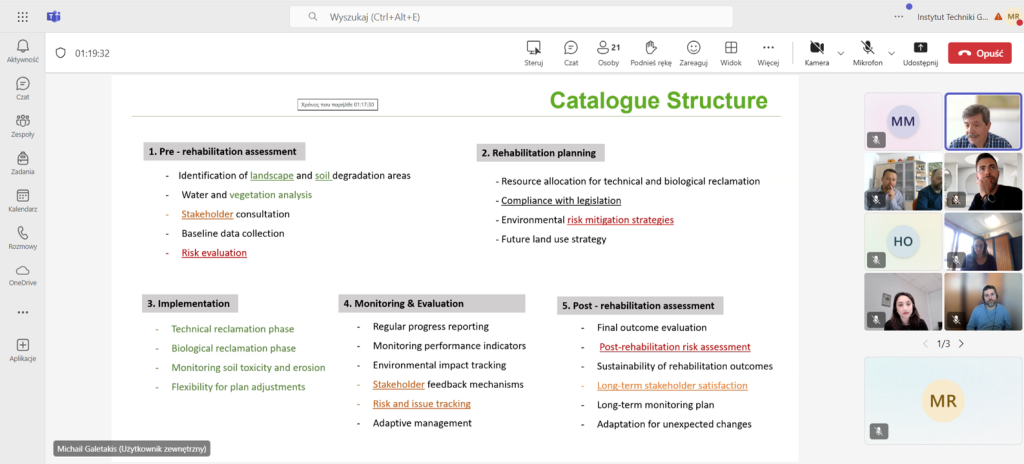
Task: Go to next participant page
Action: [x=961, y=343]
